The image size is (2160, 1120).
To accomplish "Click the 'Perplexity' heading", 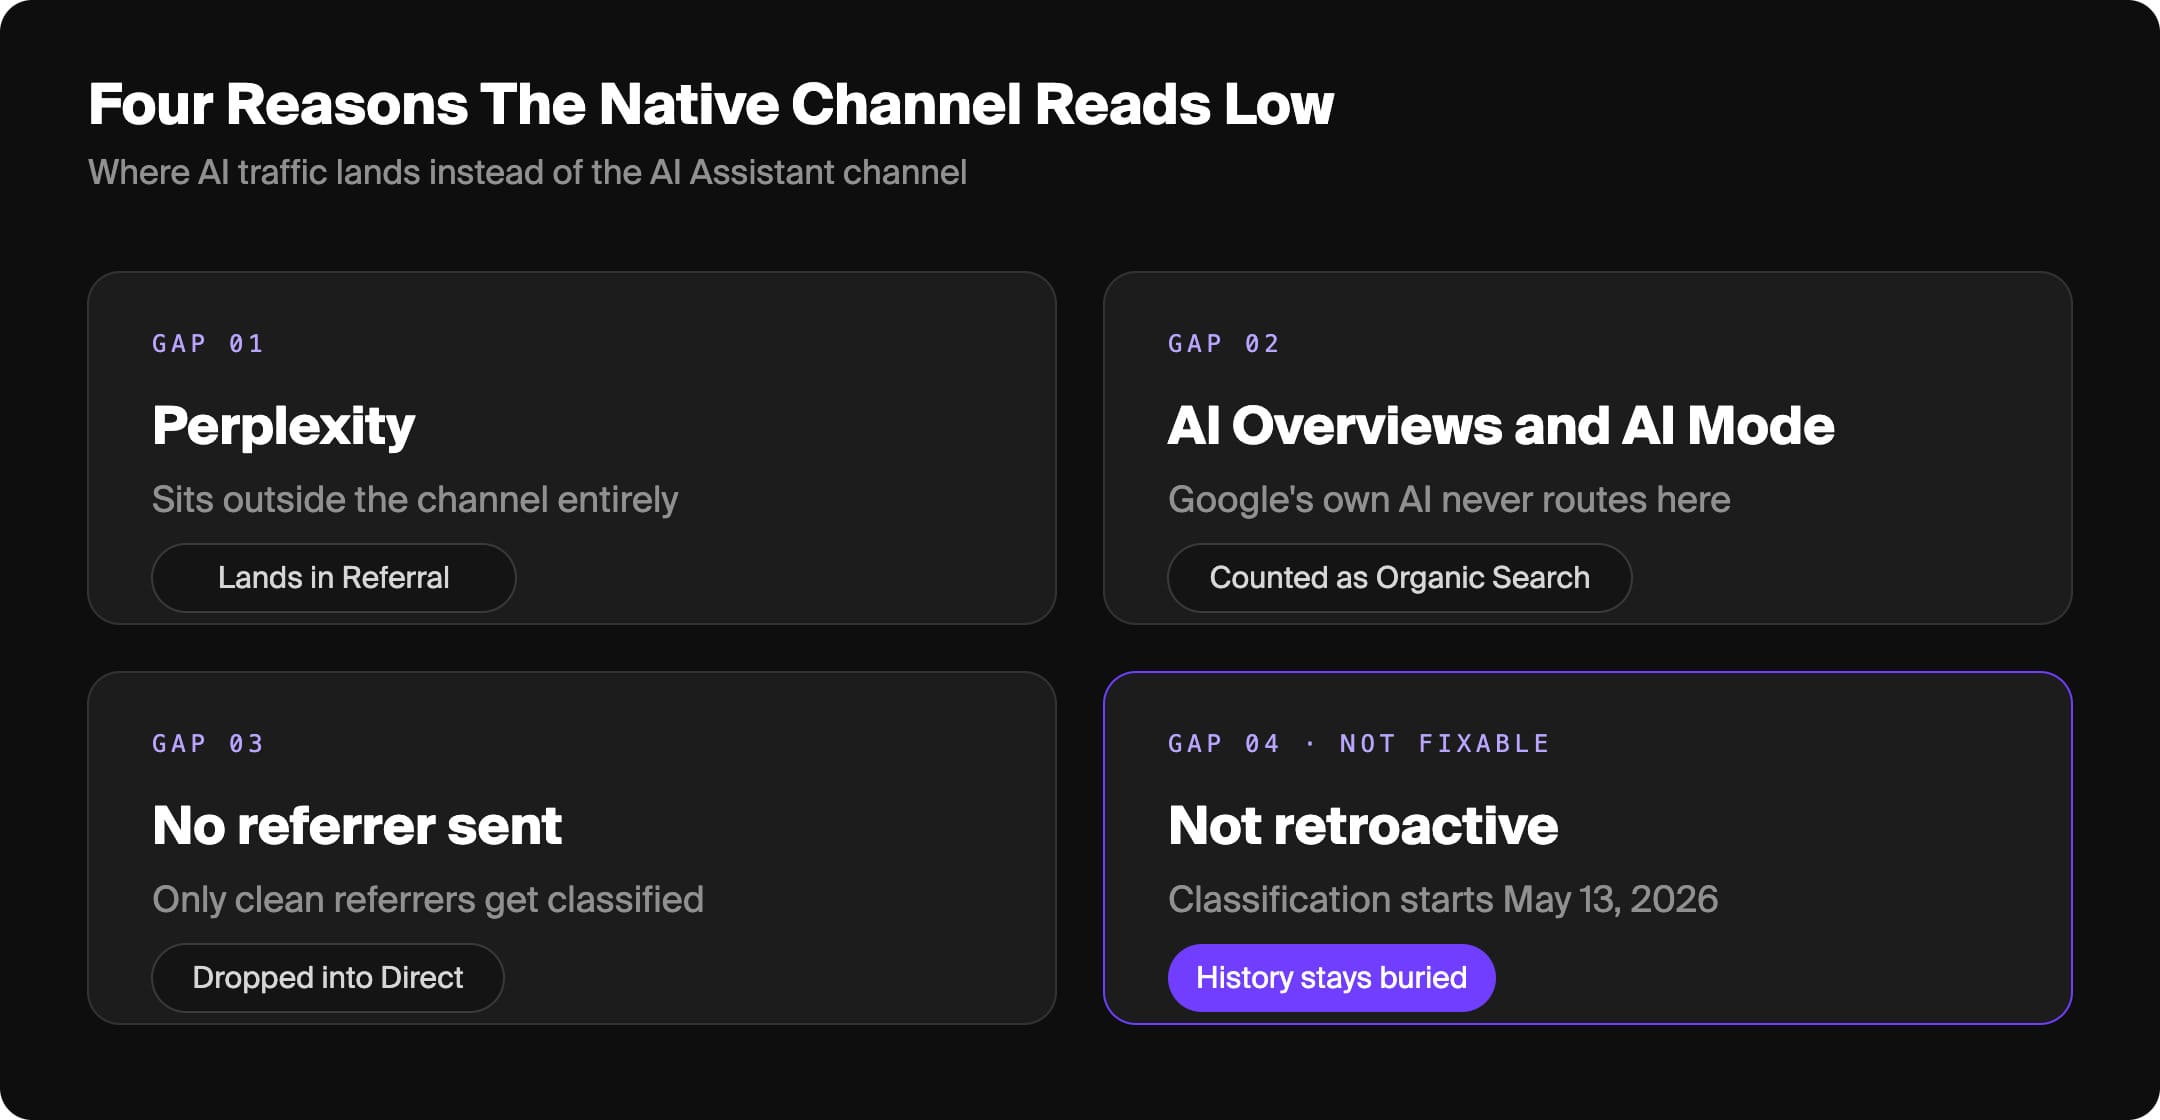I will [283, 427].
